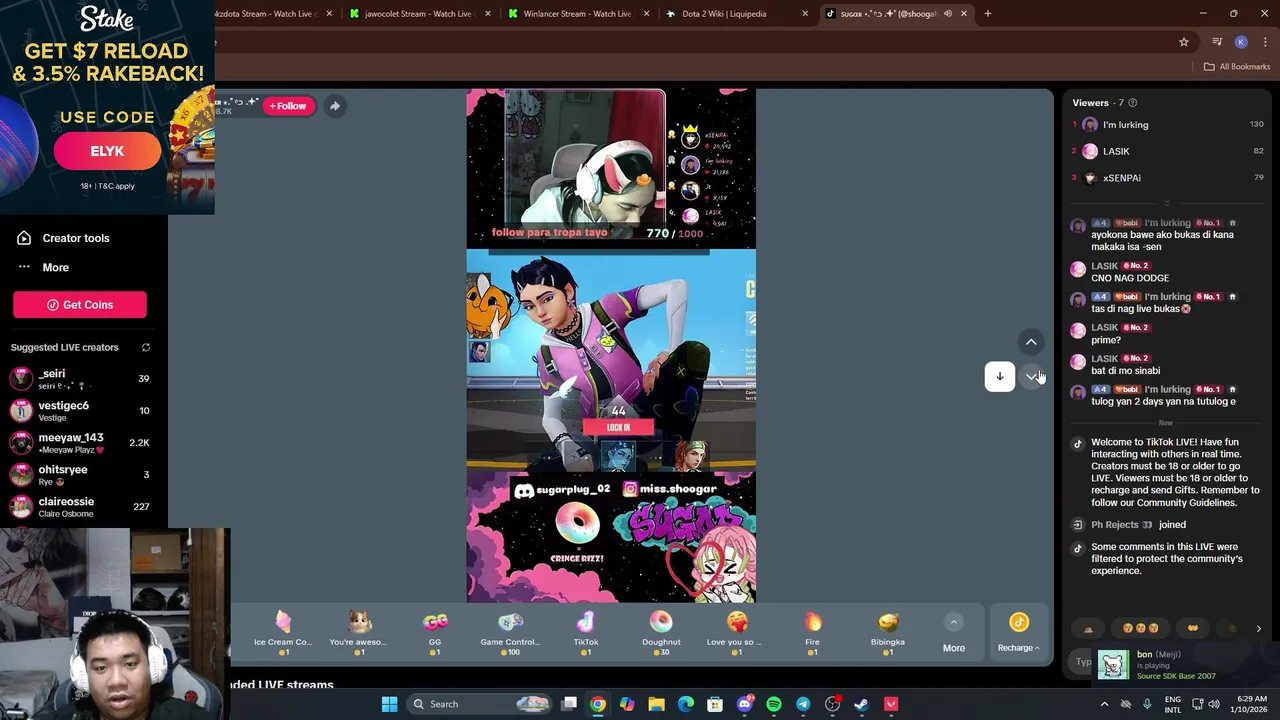The height and width of the screenshot is (720, 1280).
Task: Go to the next LIVE with down chevron
Action: coord(1031,376)
